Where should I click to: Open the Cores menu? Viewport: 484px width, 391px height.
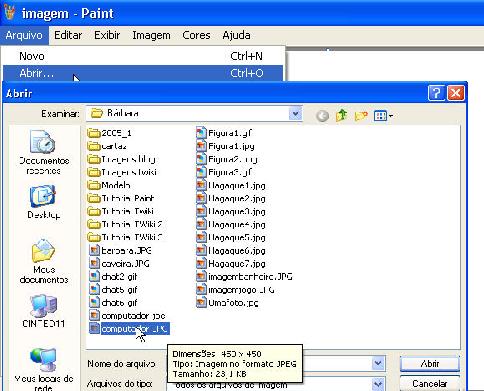196,35
